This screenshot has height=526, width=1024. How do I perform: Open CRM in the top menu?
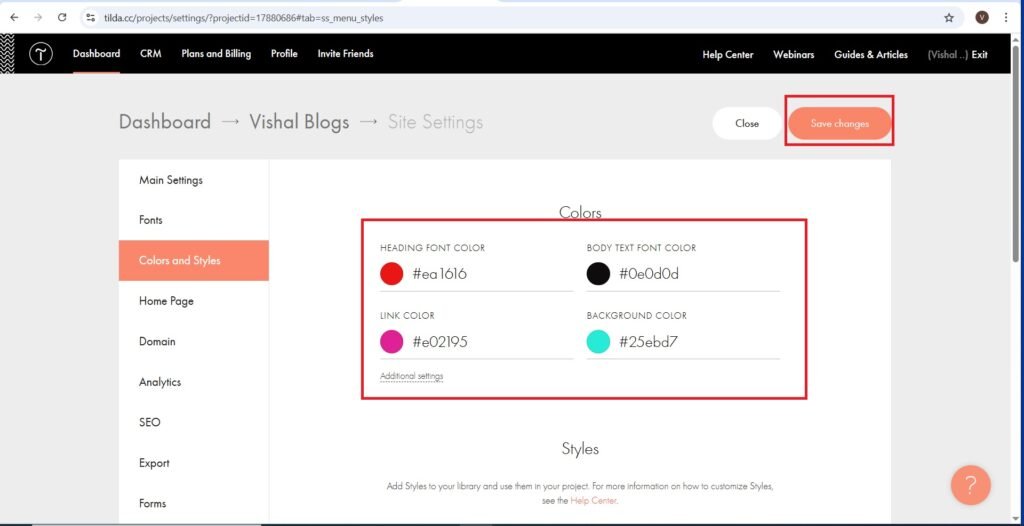pos(151,54)
